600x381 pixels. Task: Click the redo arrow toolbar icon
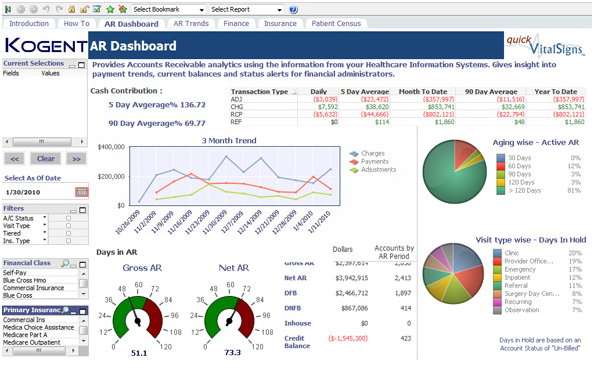tap(59, 9)
